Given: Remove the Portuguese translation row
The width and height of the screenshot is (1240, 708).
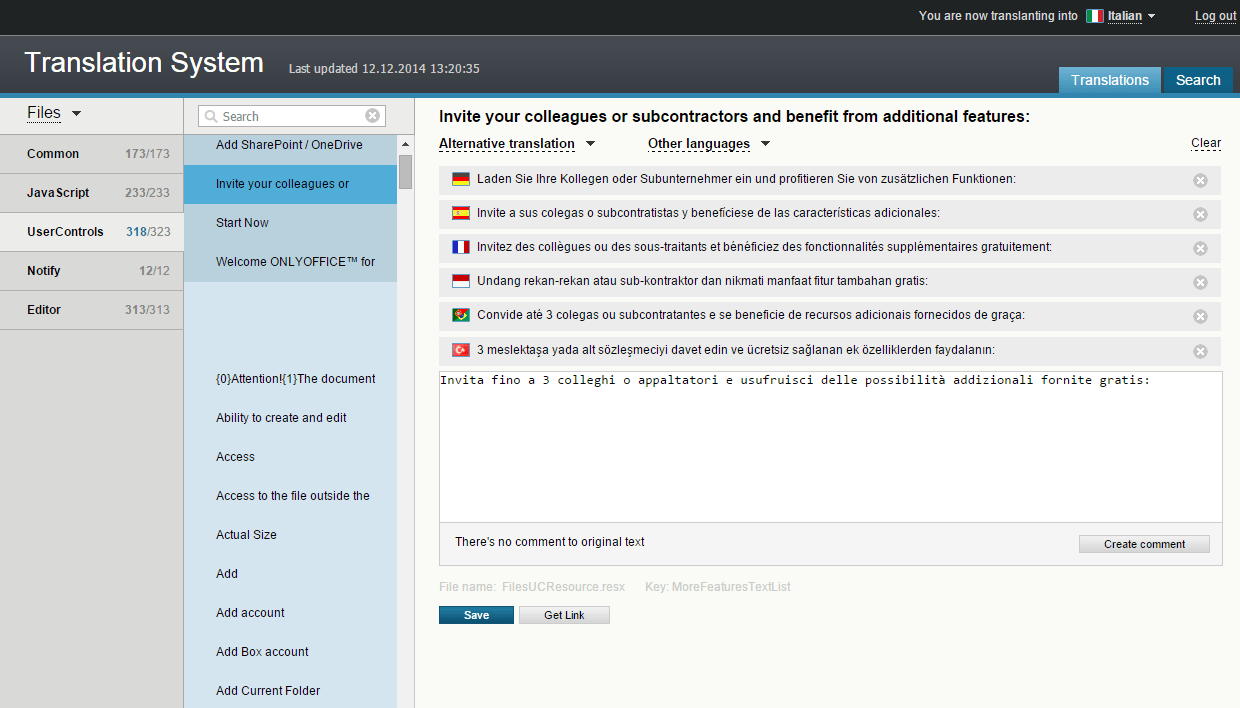Looking at the screenshot, I should pyautogui.click(x=1200, y=316).
